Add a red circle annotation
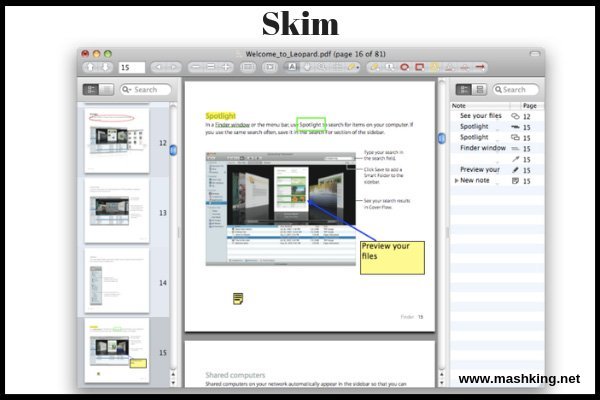The height and width of the screenshot is (400, 600). click(x=404, y=67)
